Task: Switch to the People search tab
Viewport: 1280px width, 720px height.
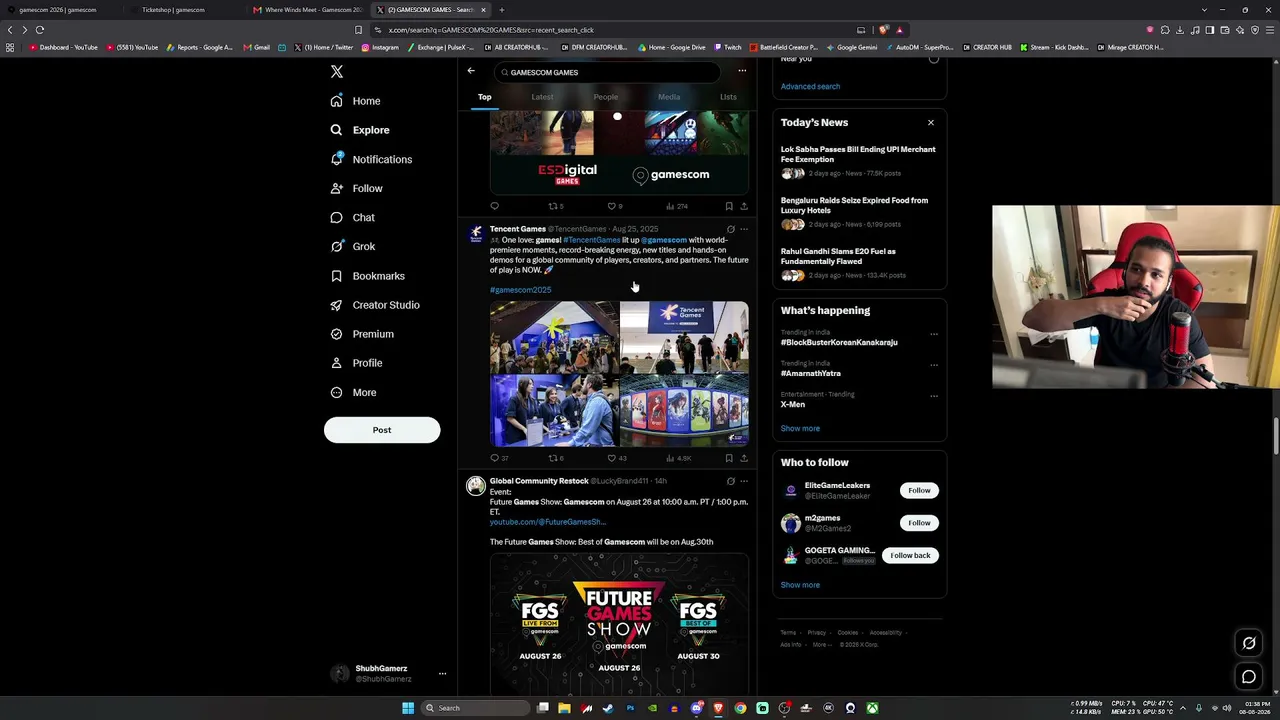Action: click(605, 97)
